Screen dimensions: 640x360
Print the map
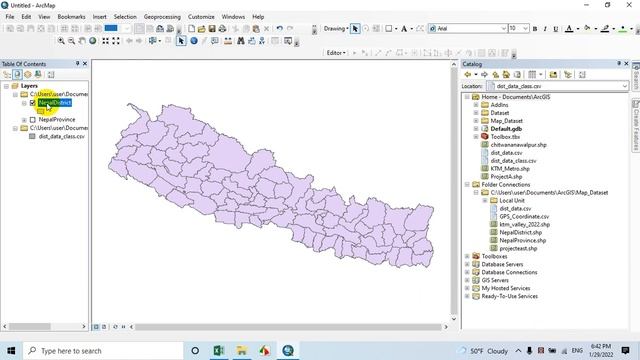click(222, 29)
